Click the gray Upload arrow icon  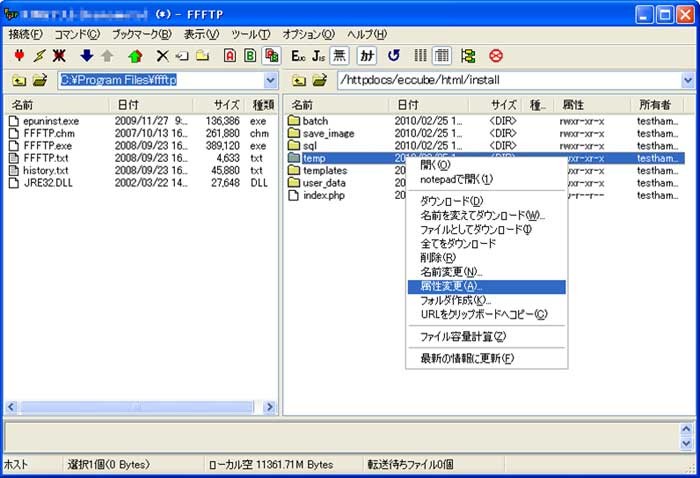point(107,56)
